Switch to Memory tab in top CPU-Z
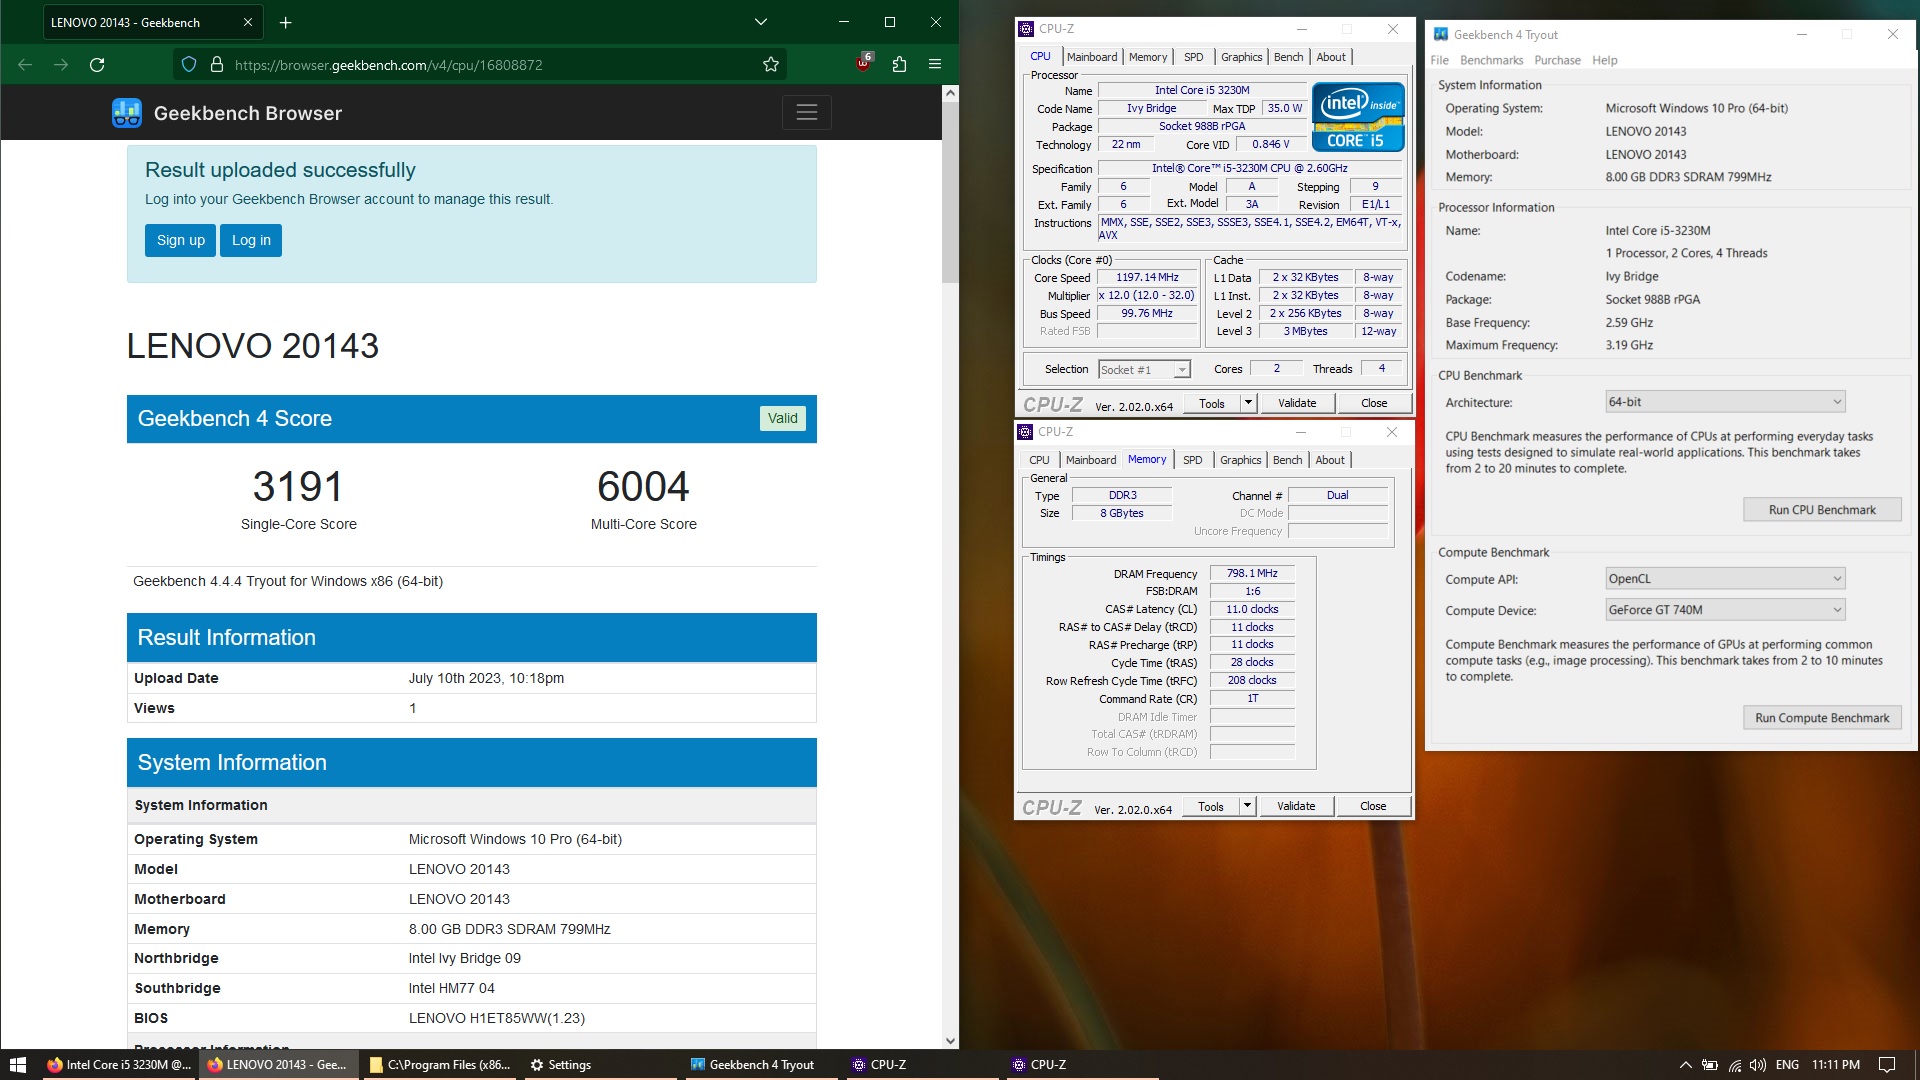Screen dimensions: 1920x1080 click(1148, 57)
